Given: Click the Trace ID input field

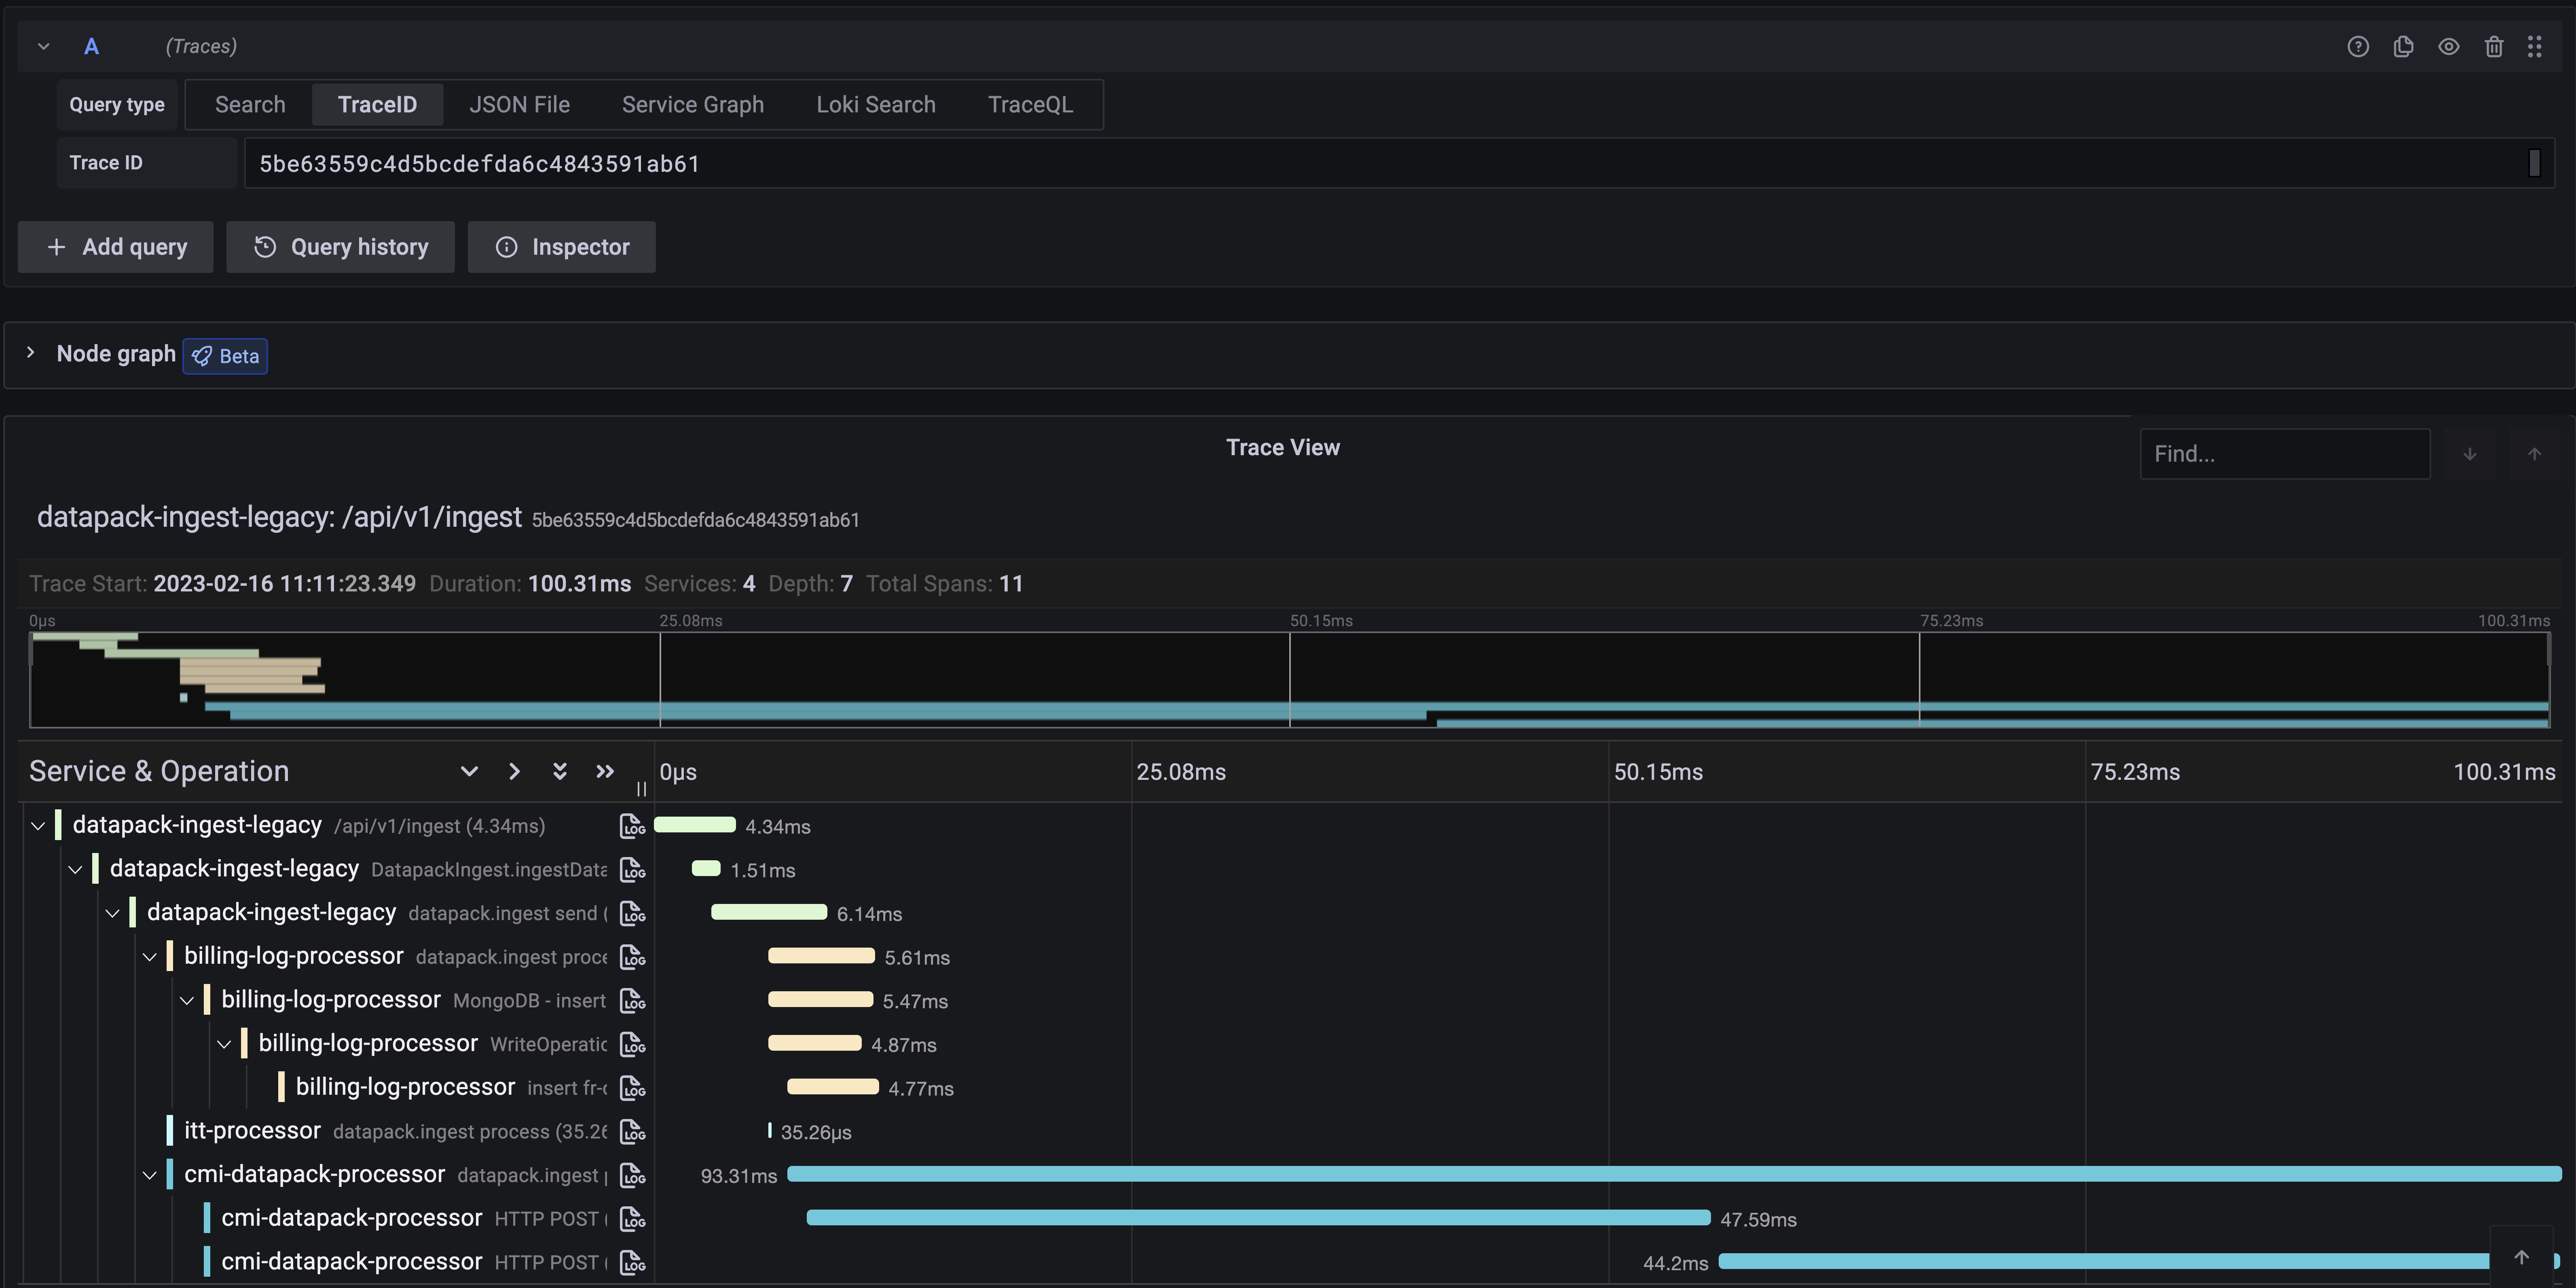Looking at the screenshot, I should 1398,163.
